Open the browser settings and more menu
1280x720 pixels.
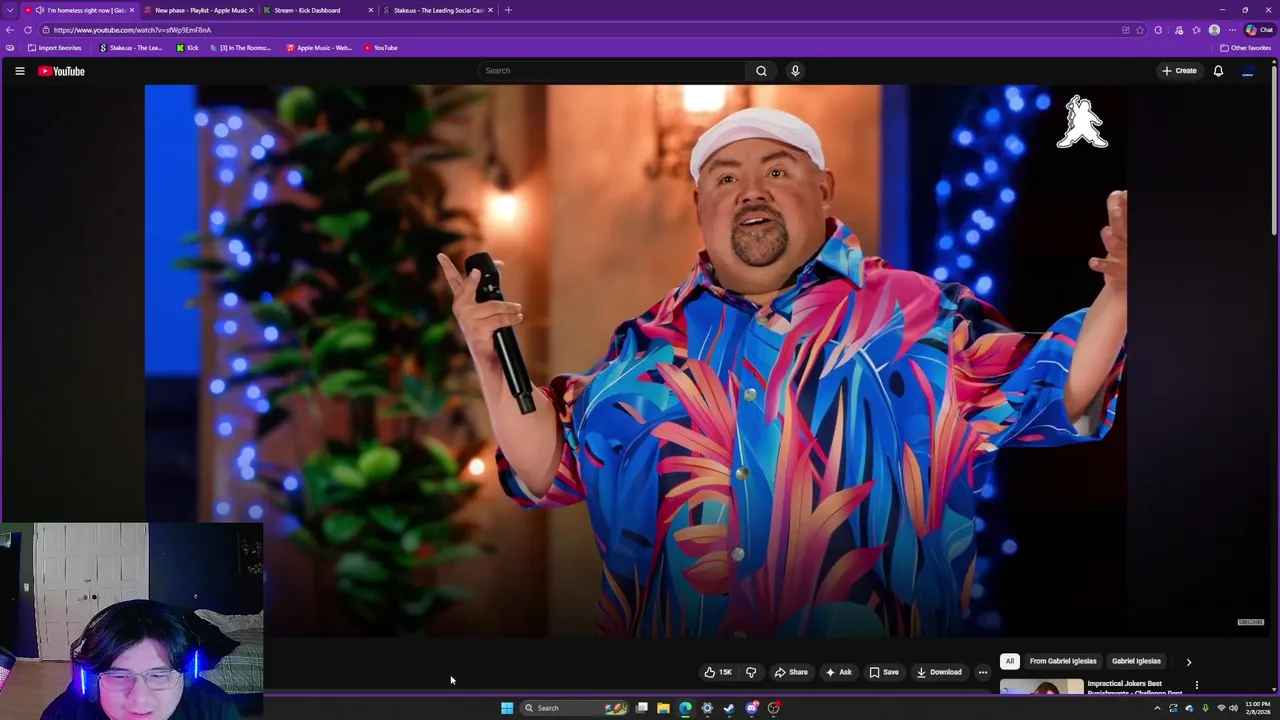pyautogui.click(x=1232, y=30)
